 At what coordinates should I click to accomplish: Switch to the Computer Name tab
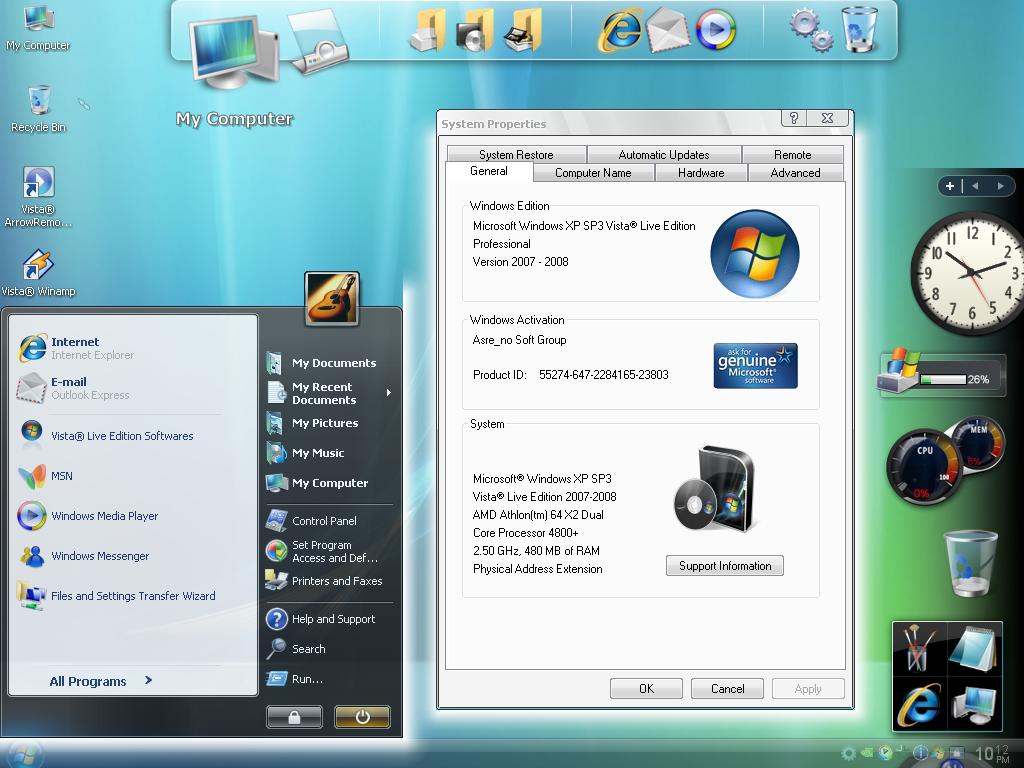[x=593, y=172]
